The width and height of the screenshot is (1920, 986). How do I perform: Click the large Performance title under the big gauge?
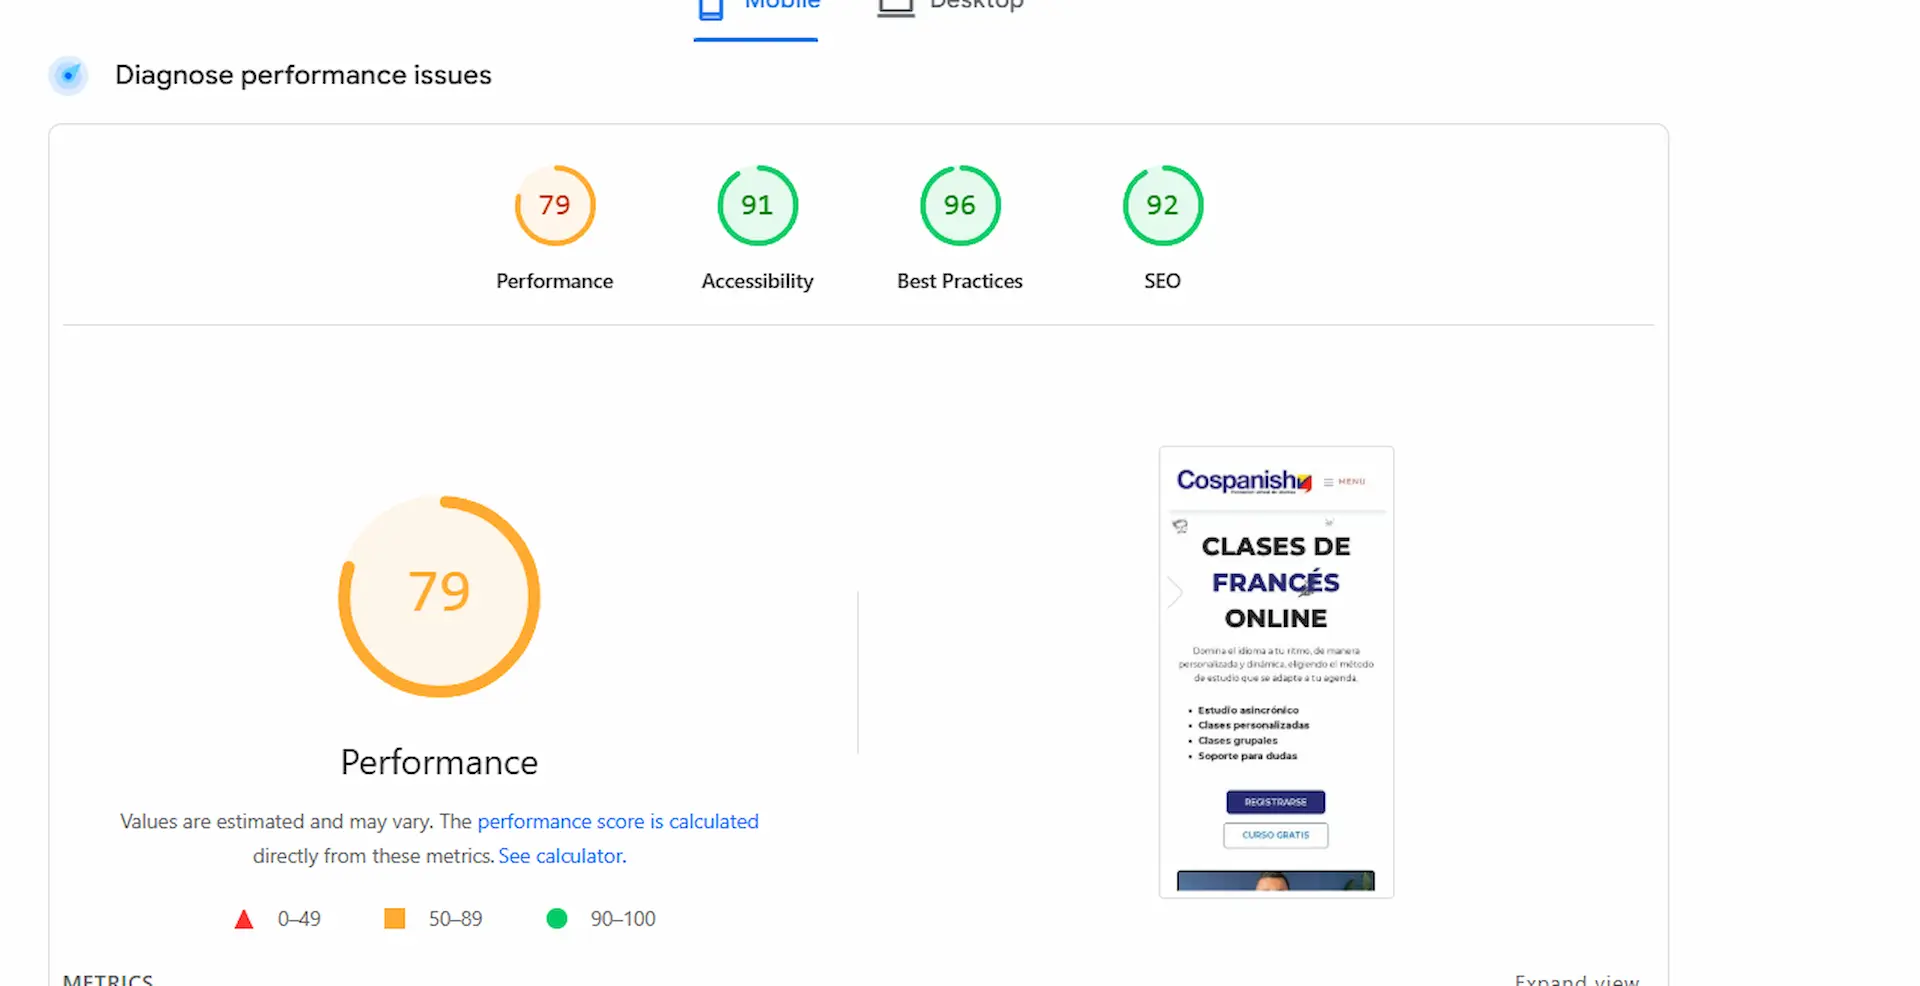[439, 763]
